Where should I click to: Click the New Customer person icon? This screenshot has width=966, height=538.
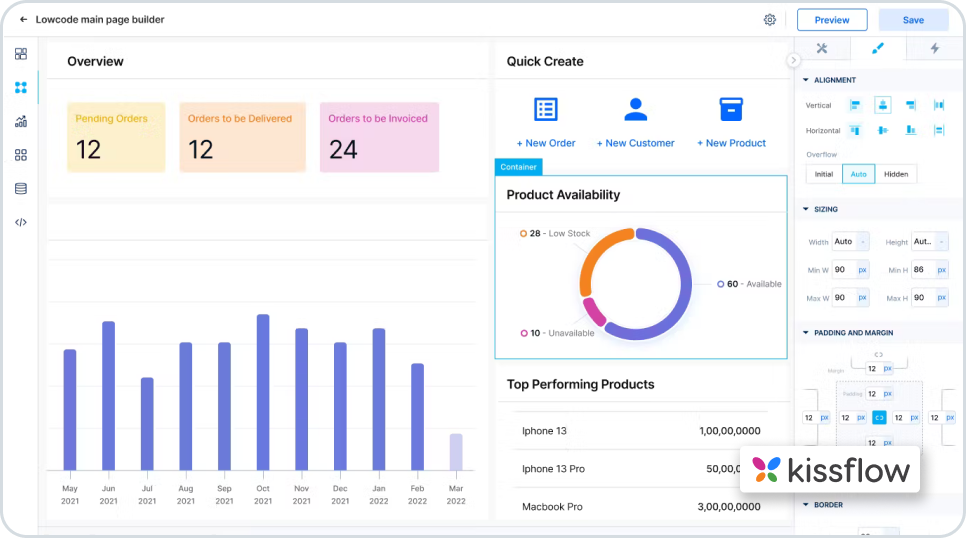pyautogui.click(x=635, y=109)
